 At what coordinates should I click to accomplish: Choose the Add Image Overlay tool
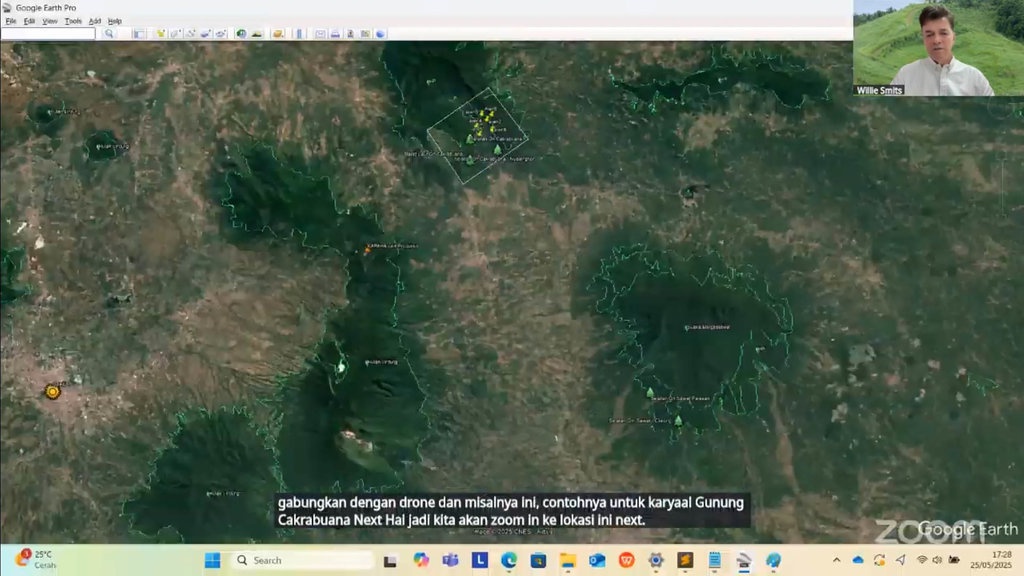pos(205,33)
